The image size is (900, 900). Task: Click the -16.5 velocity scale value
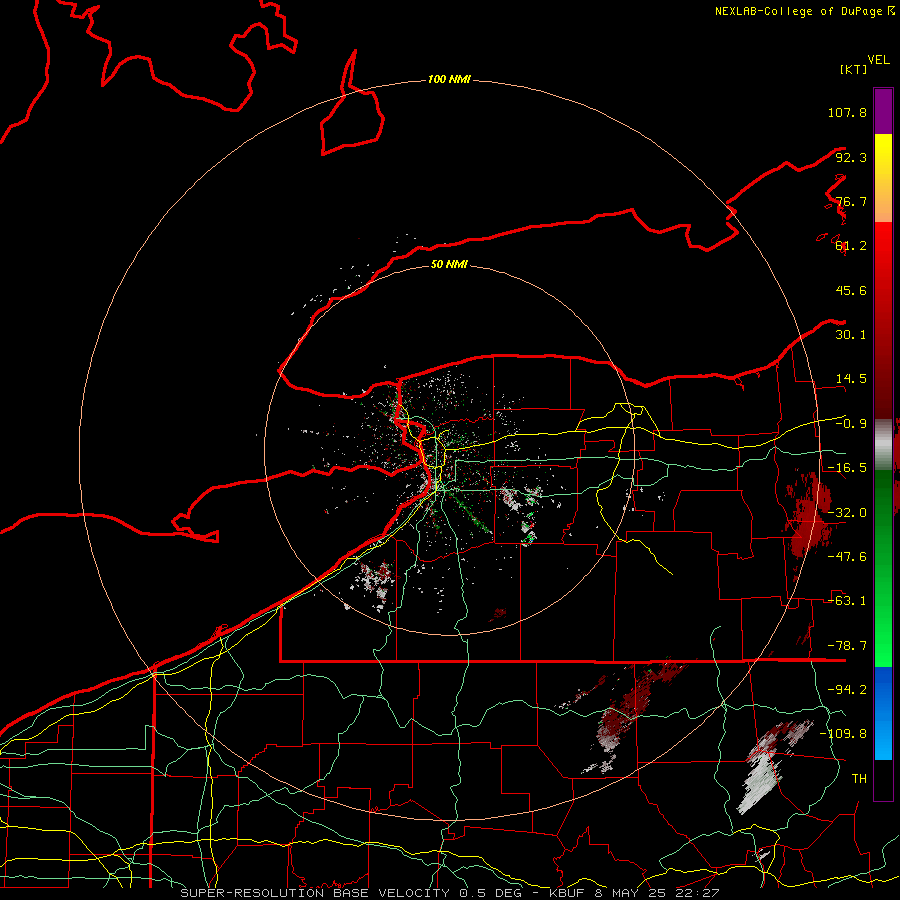click(x=847, y=468)
